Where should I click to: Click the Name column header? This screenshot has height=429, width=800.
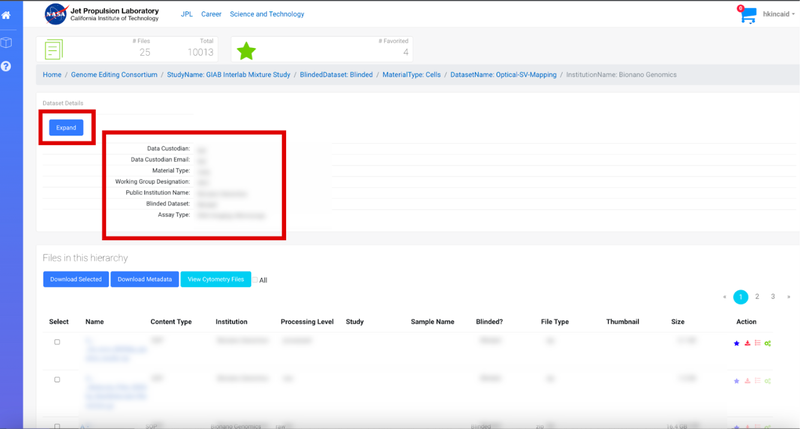95,322
